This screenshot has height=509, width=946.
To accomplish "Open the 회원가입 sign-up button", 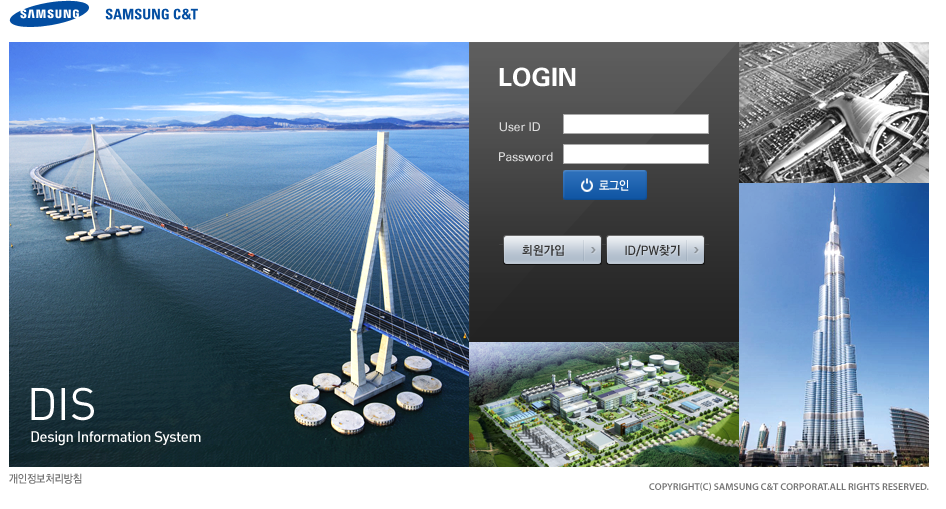I will click(552, 250).
